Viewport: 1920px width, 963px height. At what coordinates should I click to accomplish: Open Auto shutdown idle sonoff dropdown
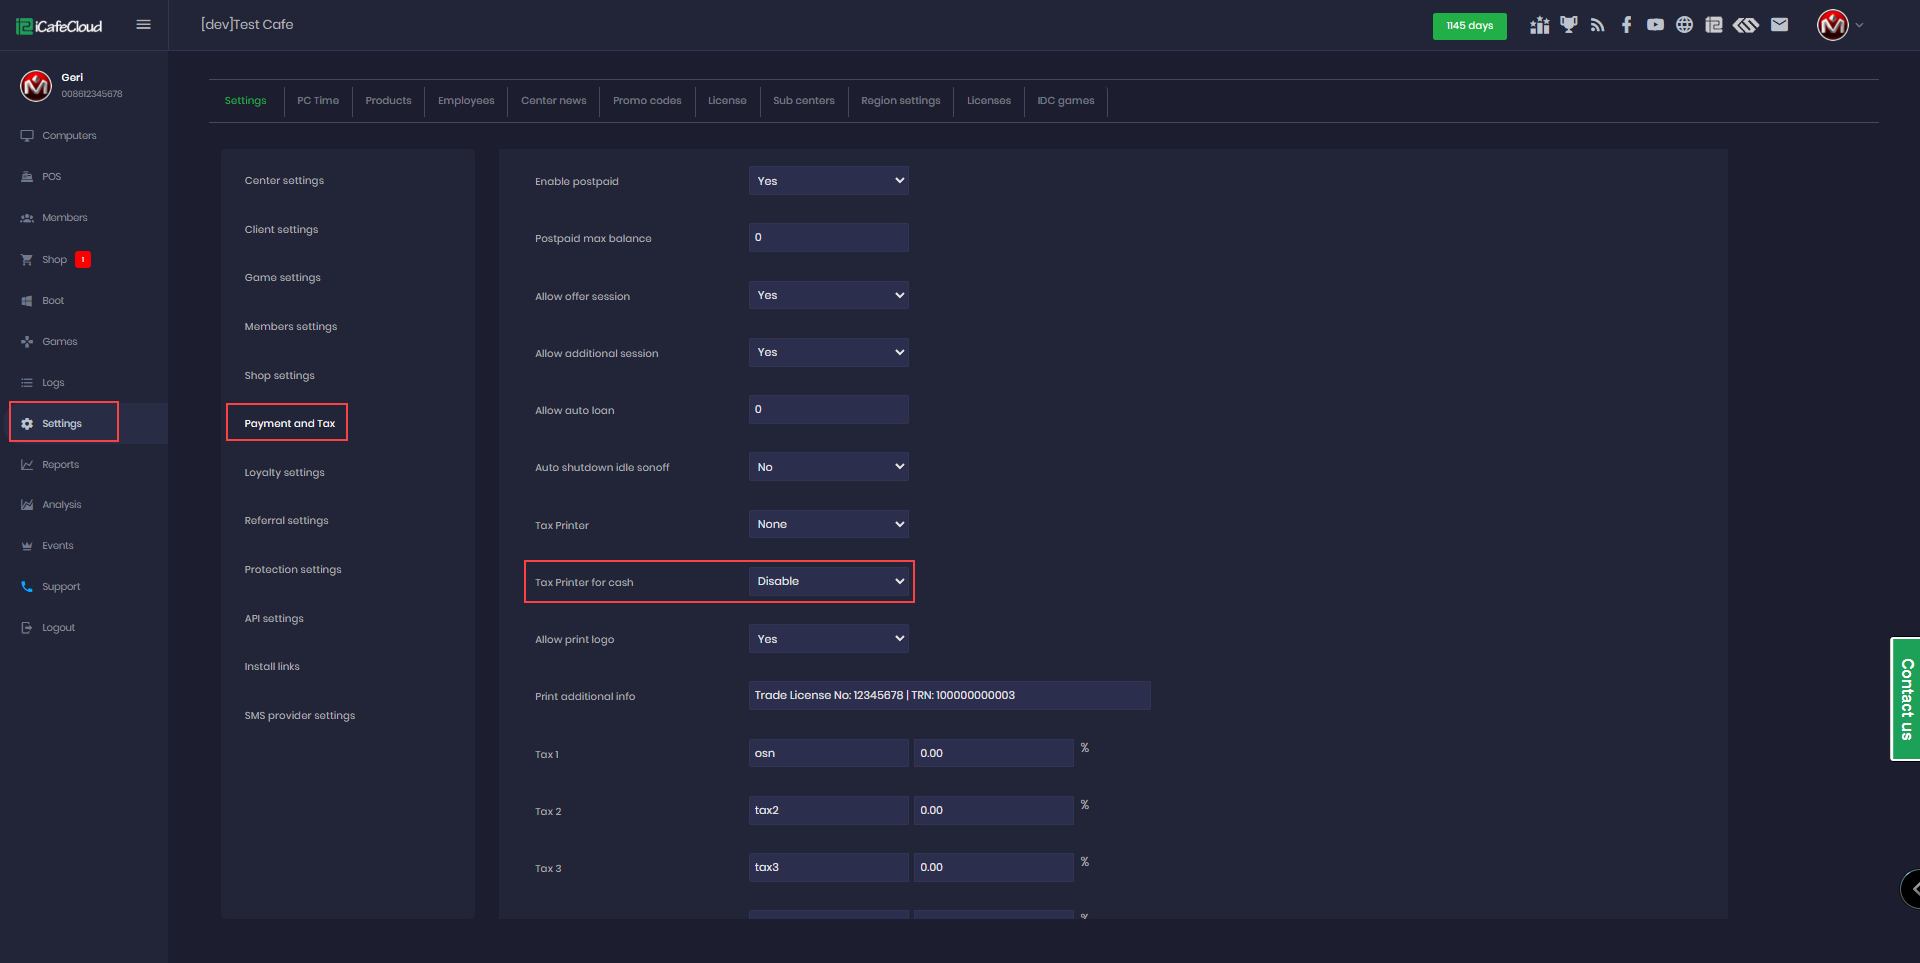(828, 467)
